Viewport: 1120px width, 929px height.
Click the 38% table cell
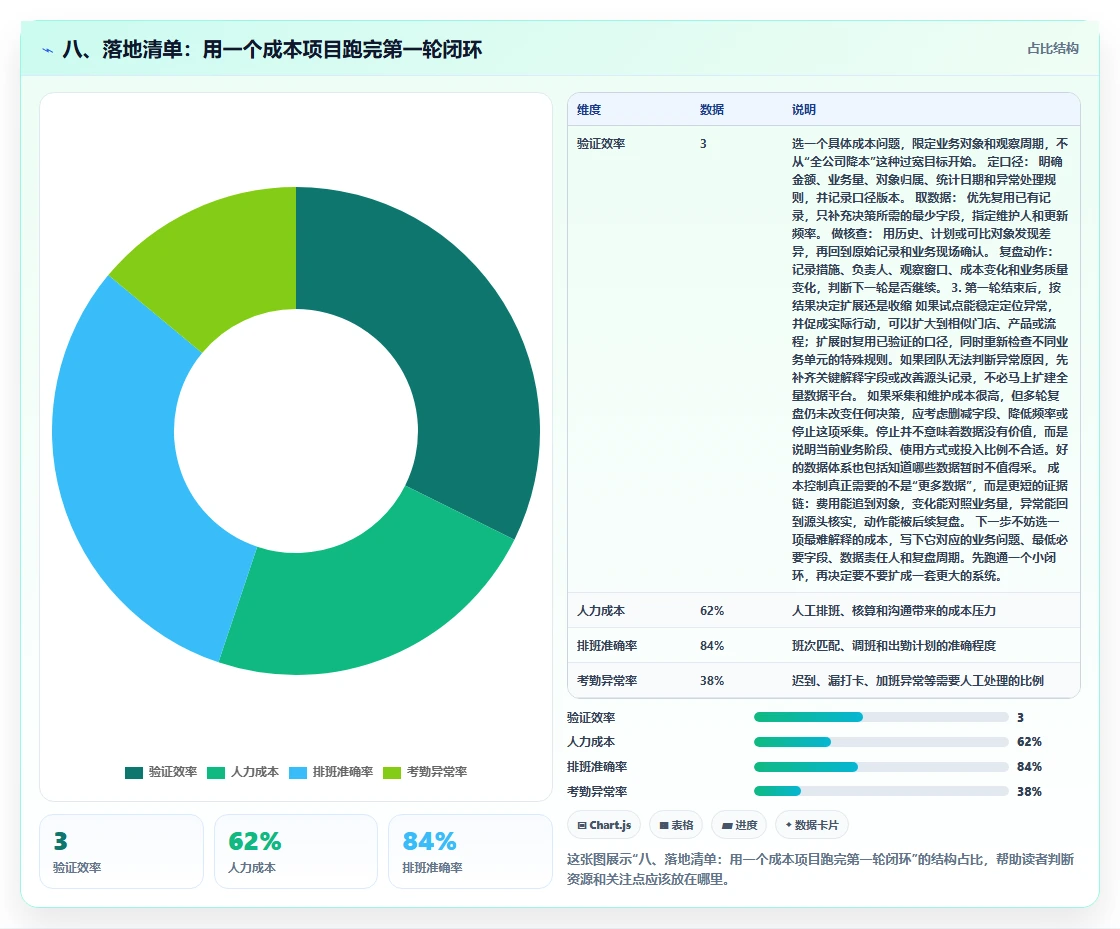point(711,681)
